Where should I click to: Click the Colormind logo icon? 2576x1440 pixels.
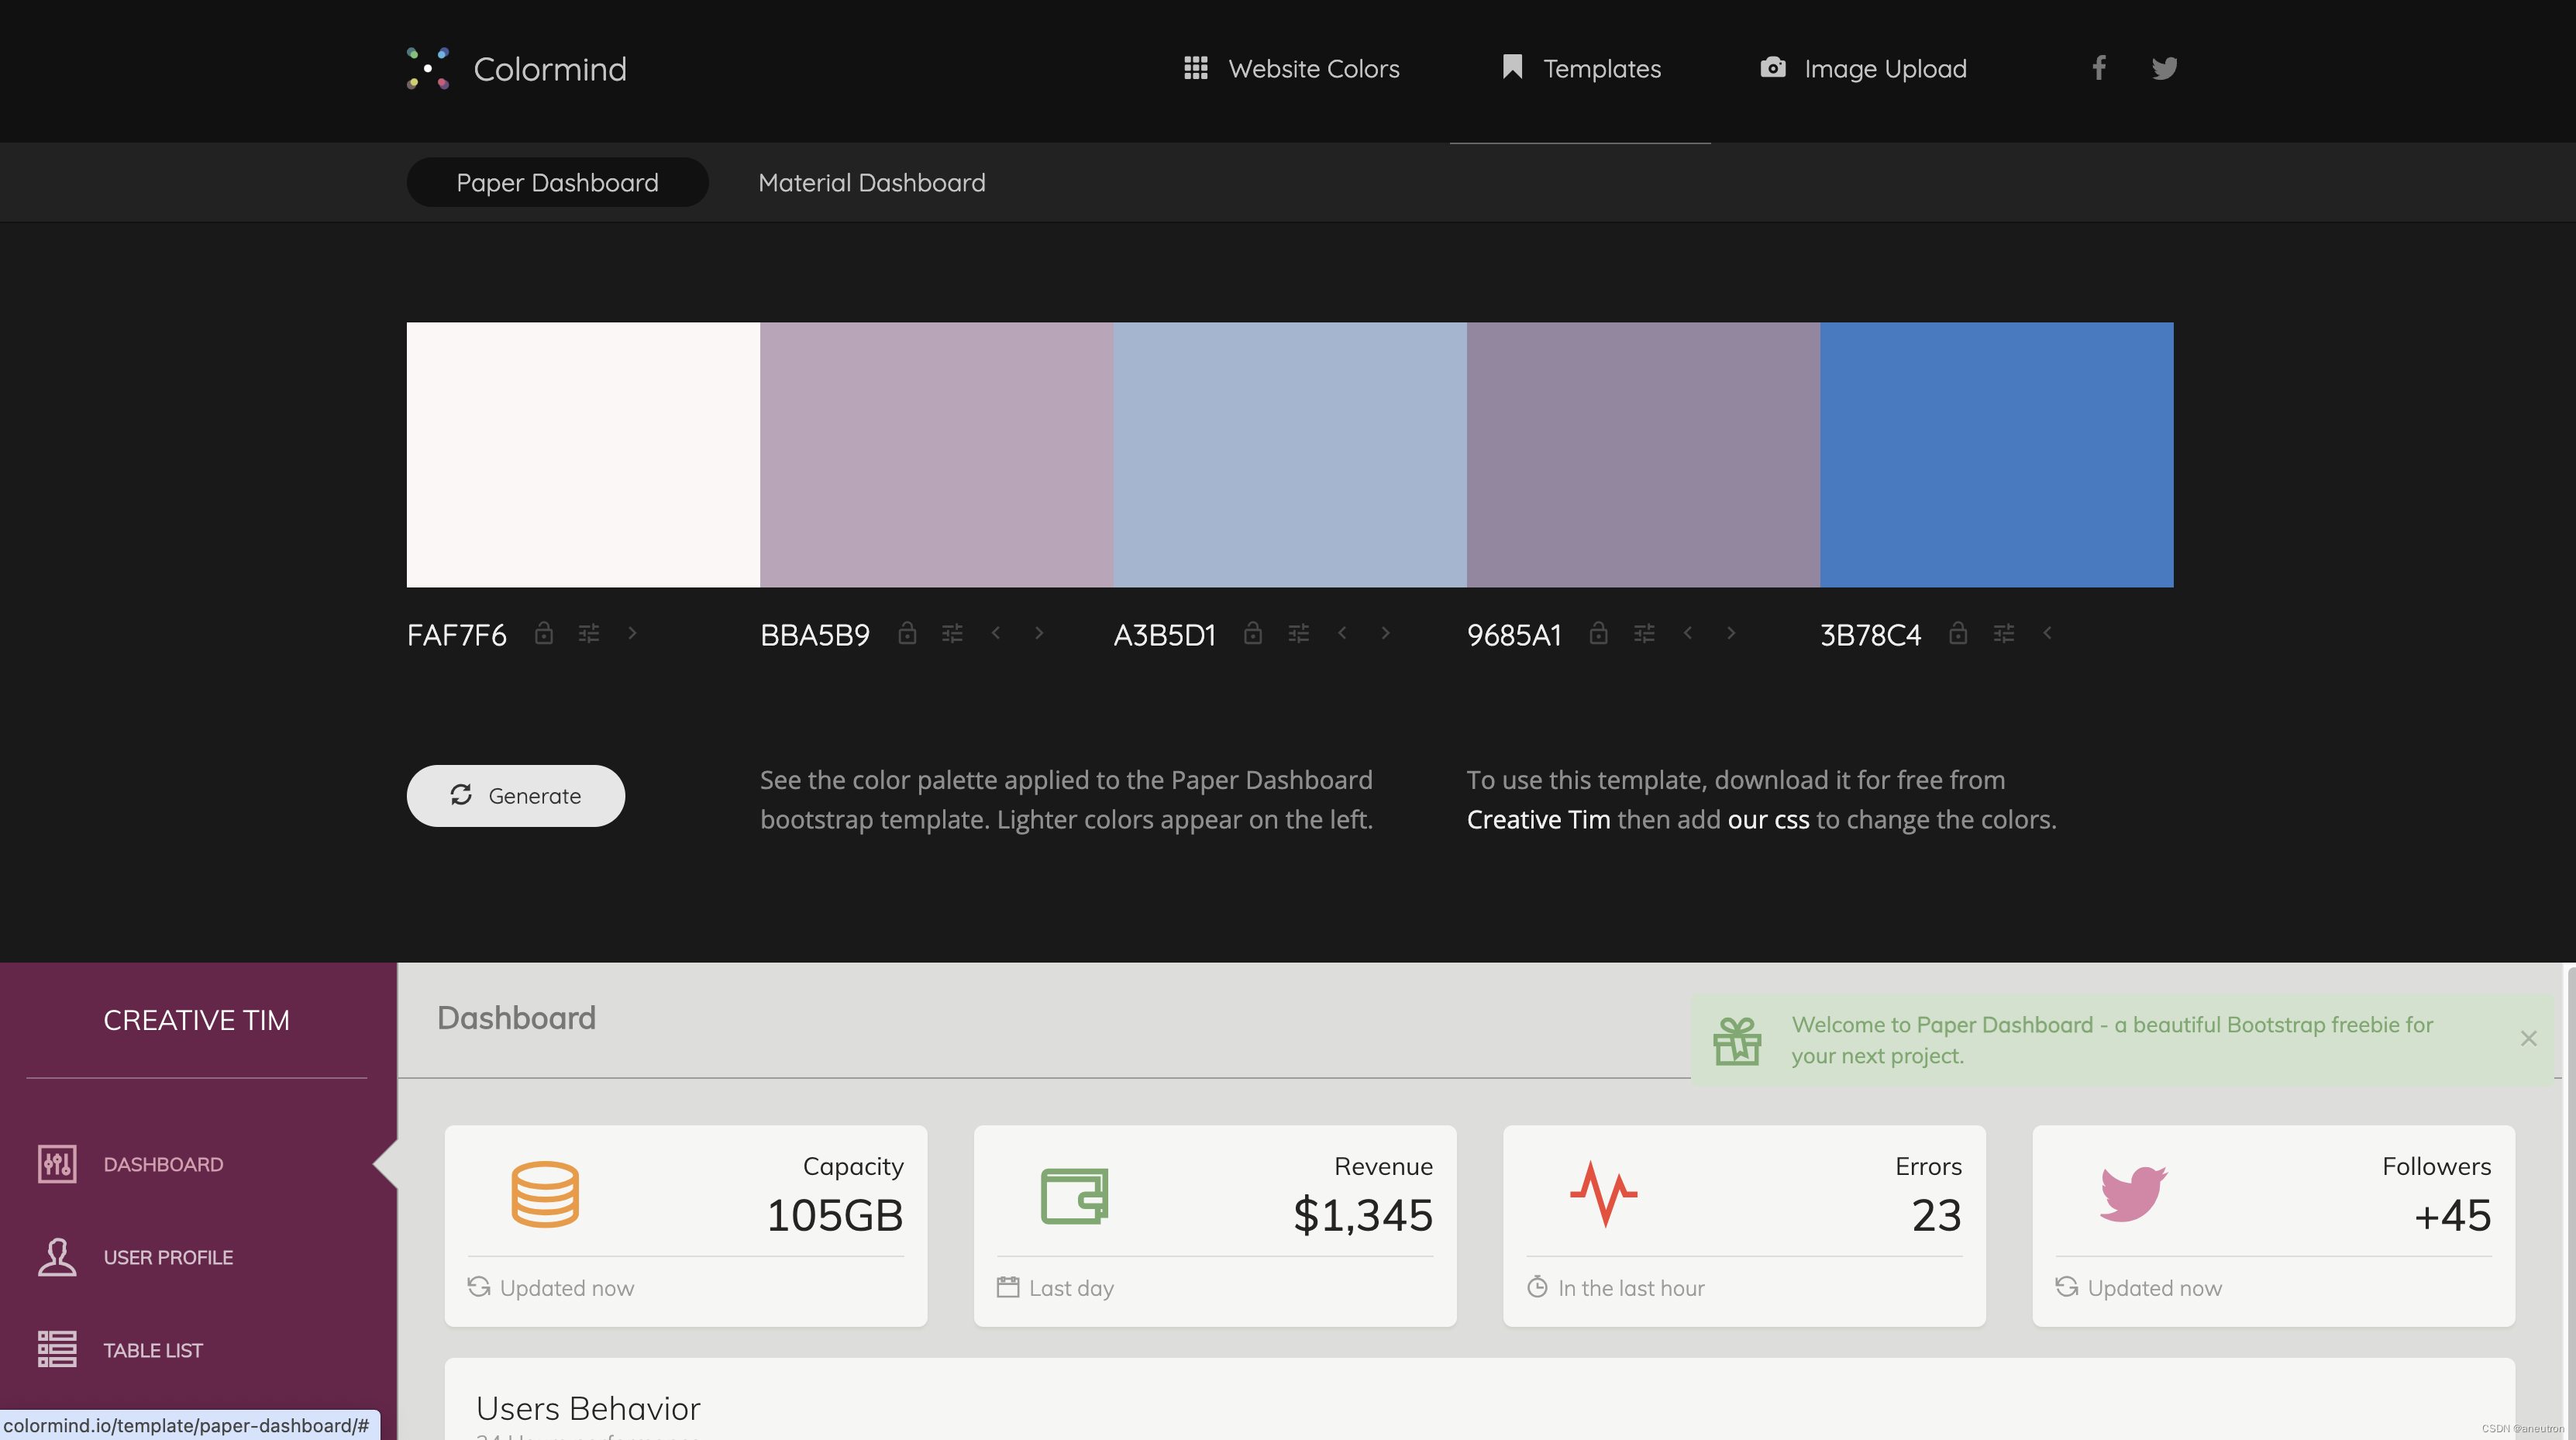[x=428, y=68]
